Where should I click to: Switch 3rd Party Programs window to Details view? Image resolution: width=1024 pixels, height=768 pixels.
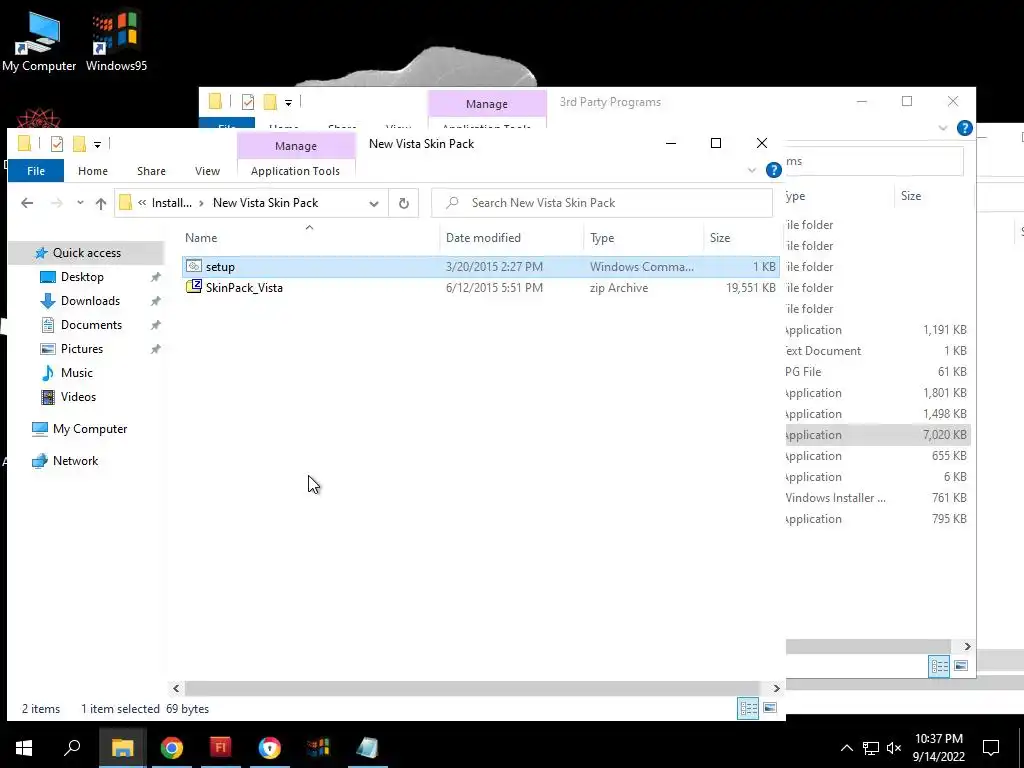click(939, 666)
